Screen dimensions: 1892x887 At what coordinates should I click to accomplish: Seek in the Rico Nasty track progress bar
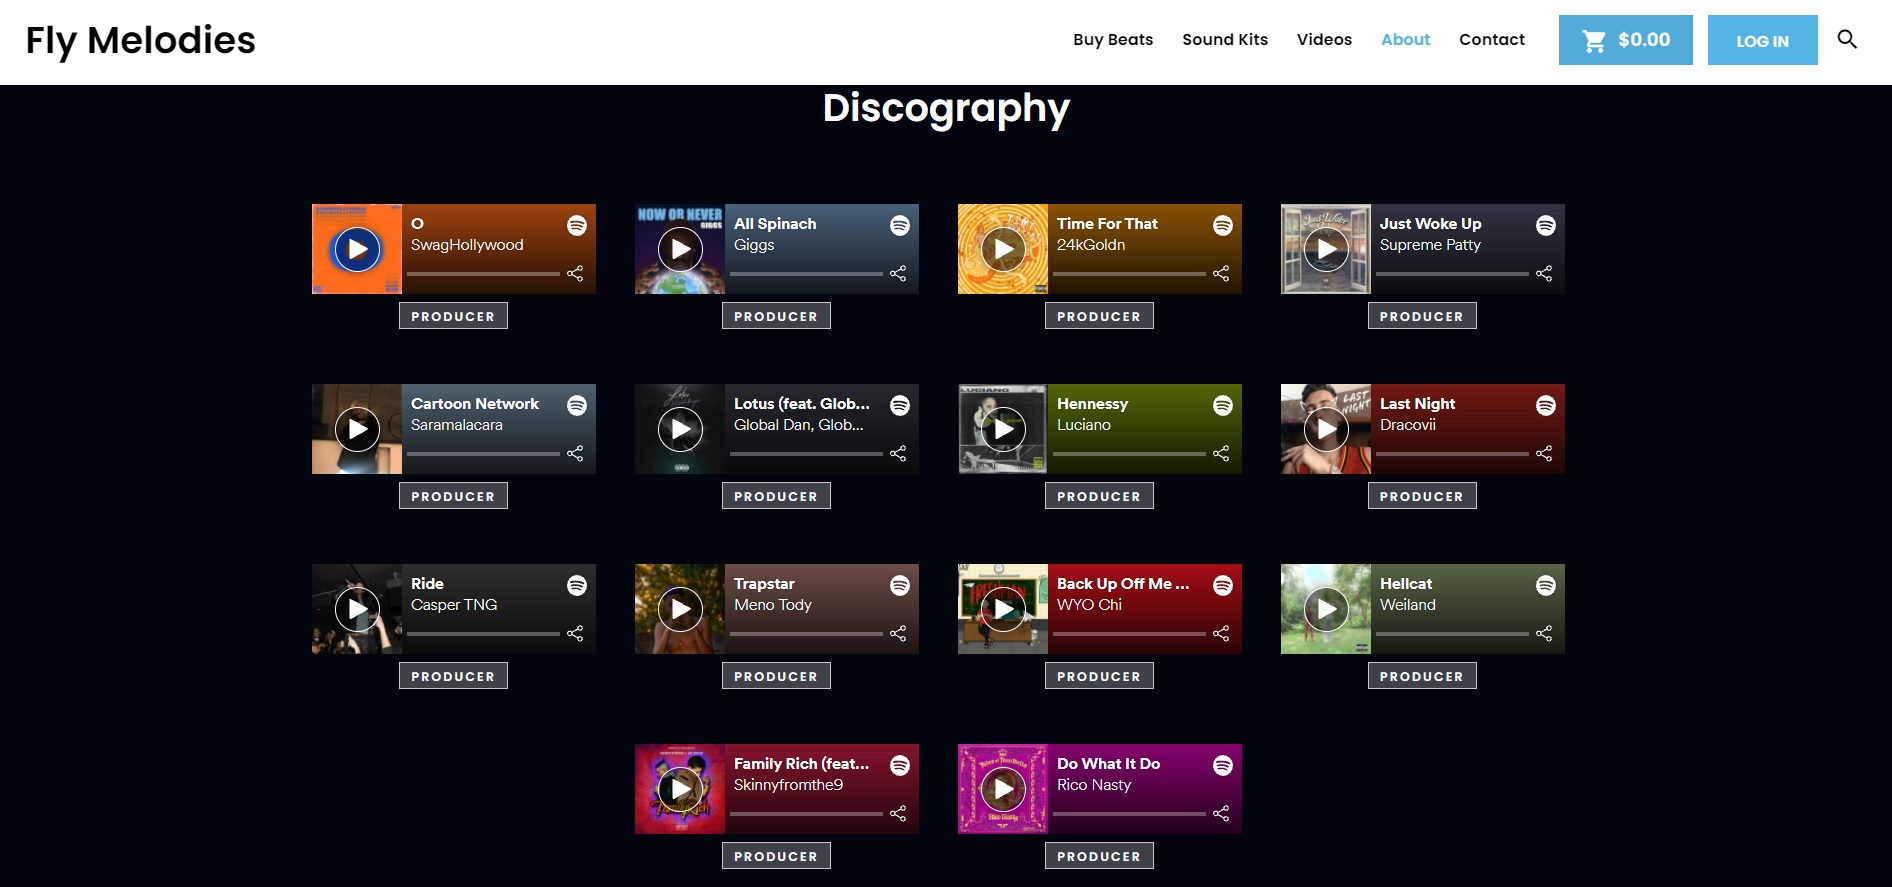[1130, 813]
